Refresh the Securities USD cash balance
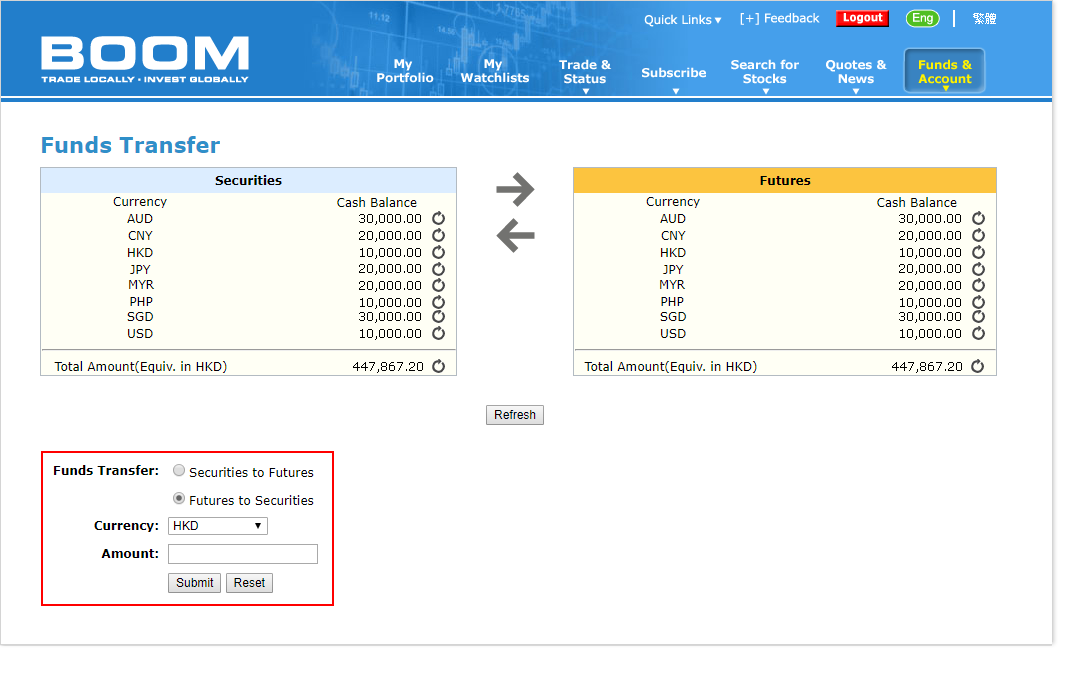Image resolution: width=1070 pixels, height=687 pixels. pos(439,333)
